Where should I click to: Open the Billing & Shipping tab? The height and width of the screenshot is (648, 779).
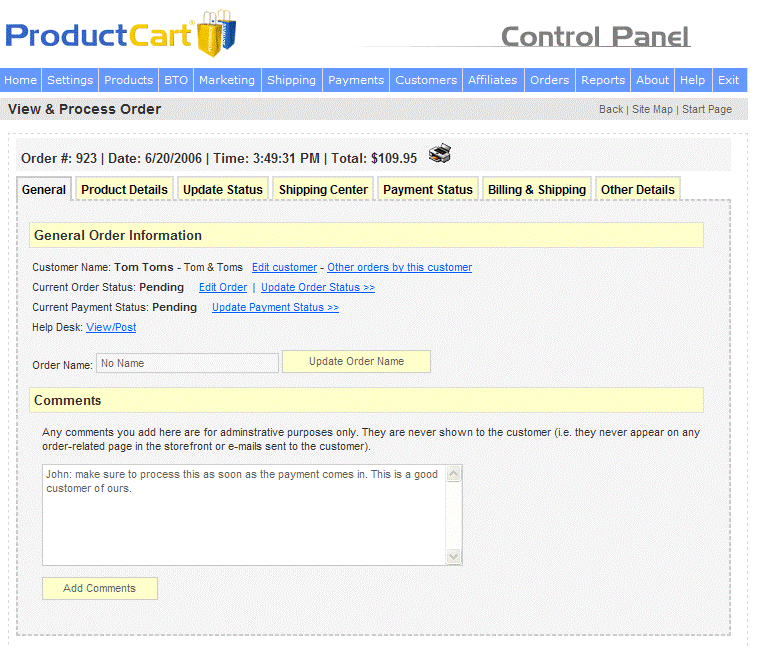pyautogui.click(x=537, y=189)
